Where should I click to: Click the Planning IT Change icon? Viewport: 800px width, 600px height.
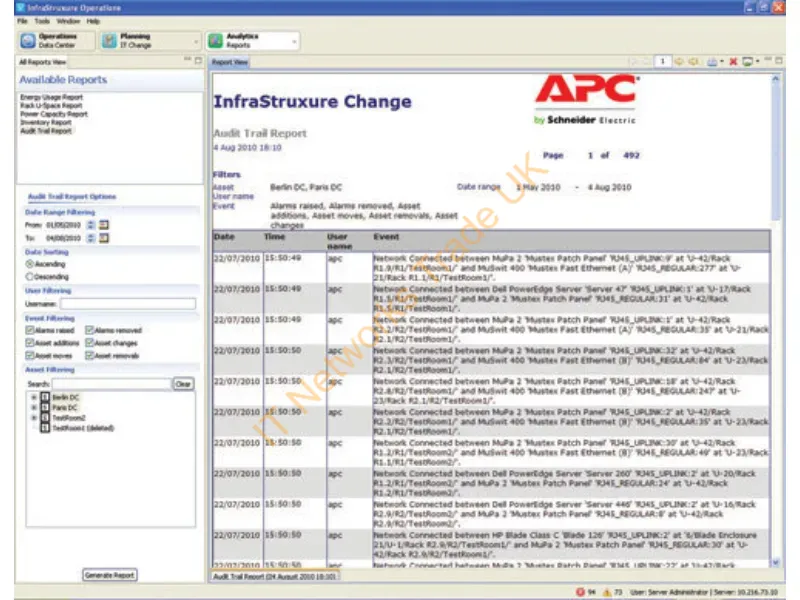tap(109, 41)
